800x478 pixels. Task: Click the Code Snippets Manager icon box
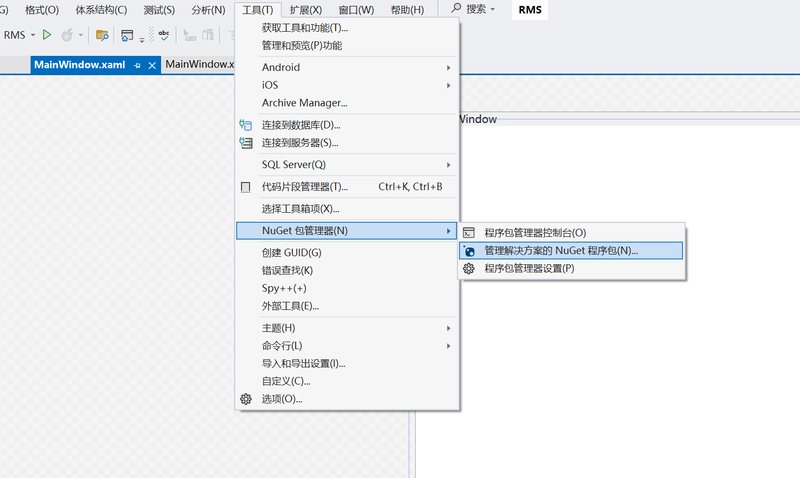click(x=246, y=187)
